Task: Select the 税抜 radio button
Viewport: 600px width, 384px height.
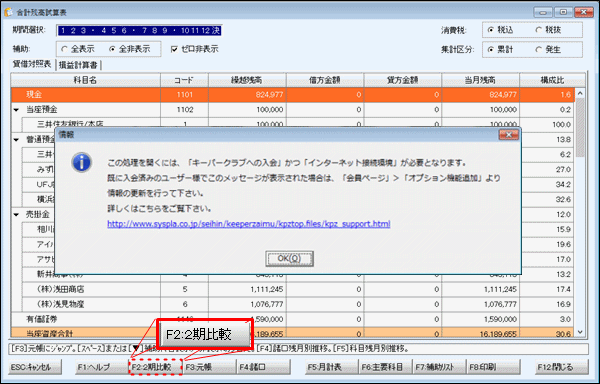Action: click(x=539, y=30)
